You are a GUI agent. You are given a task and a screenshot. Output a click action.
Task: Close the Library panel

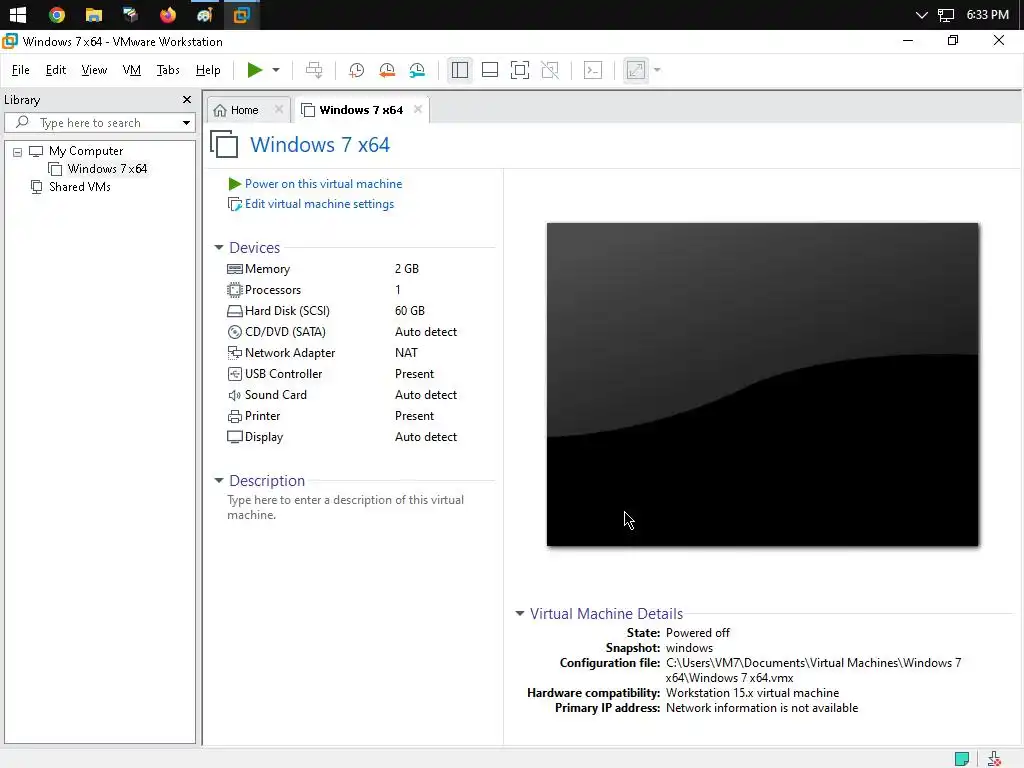click(187, 99)
